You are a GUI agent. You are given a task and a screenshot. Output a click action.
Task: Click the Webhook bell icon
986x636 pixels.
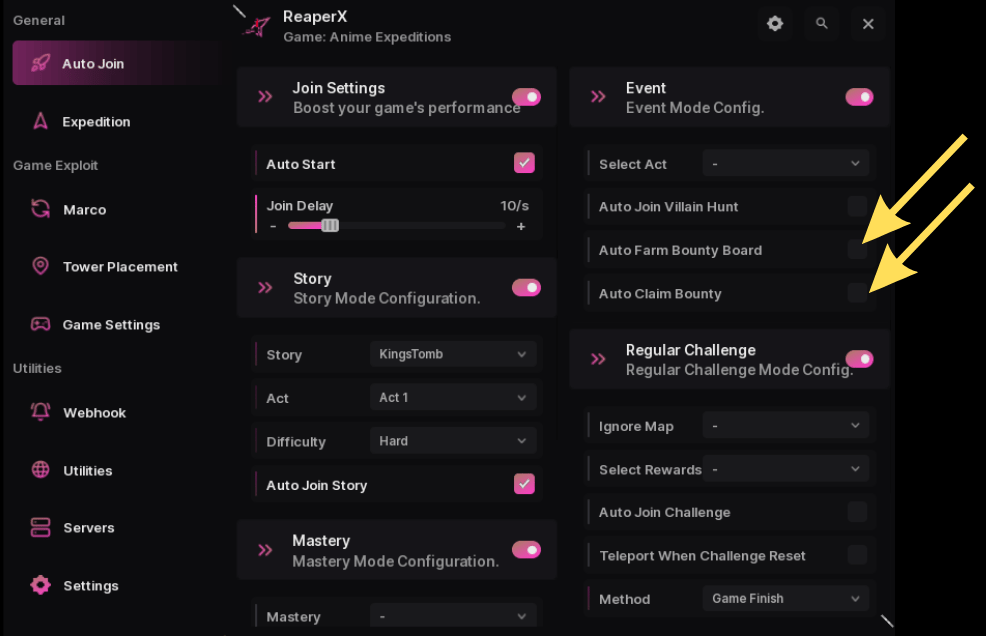pyautogui.click(x=40, y=411)
